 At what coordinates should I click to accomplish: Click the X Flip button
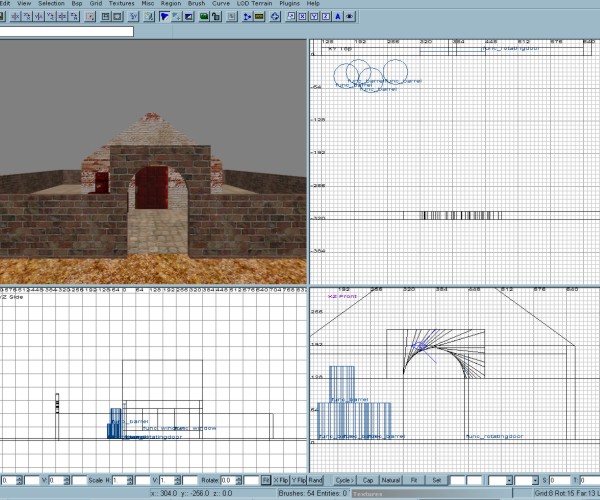281,480
